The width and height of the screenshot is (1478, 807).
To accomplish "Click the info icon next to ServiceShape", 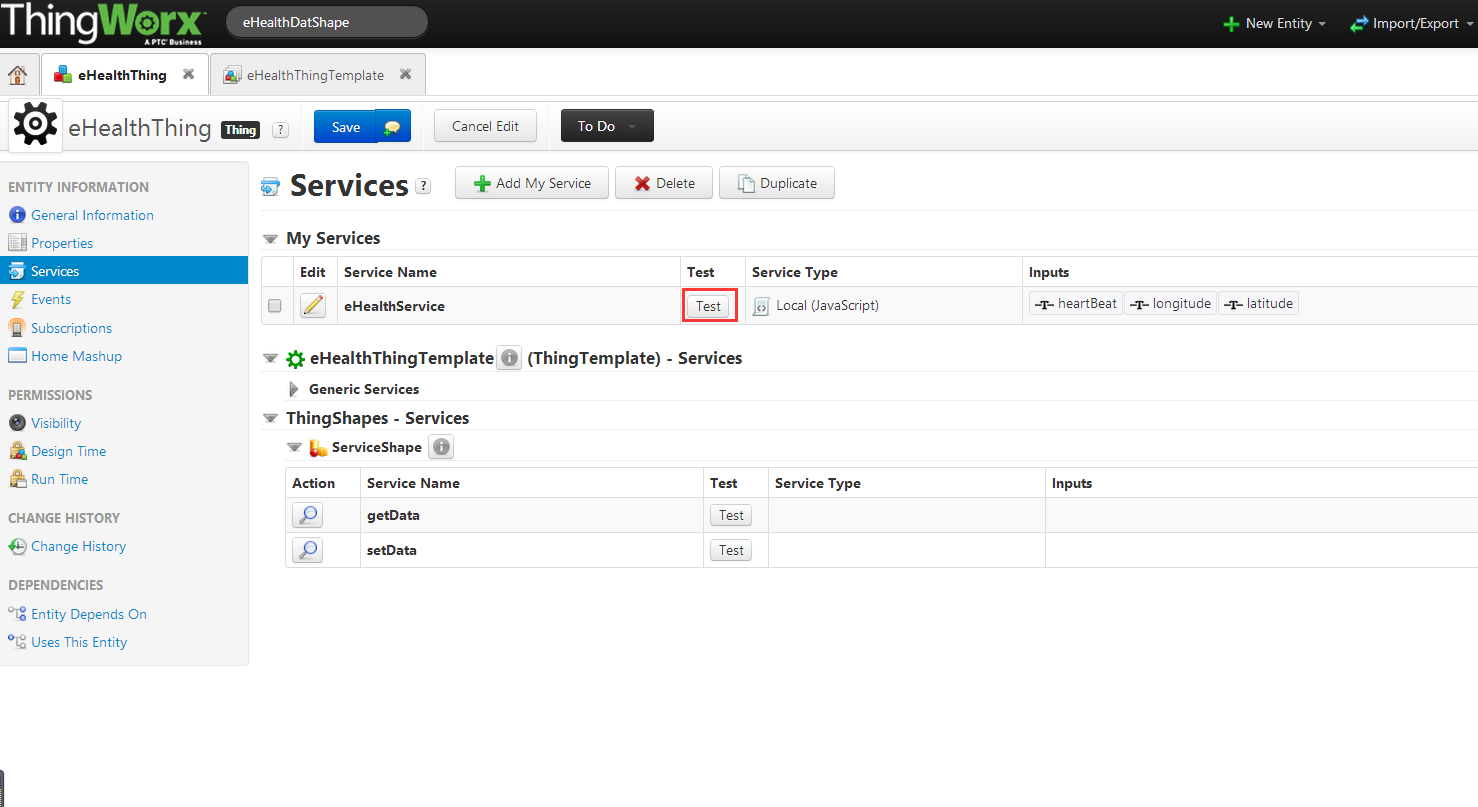I will coord(441,447).
